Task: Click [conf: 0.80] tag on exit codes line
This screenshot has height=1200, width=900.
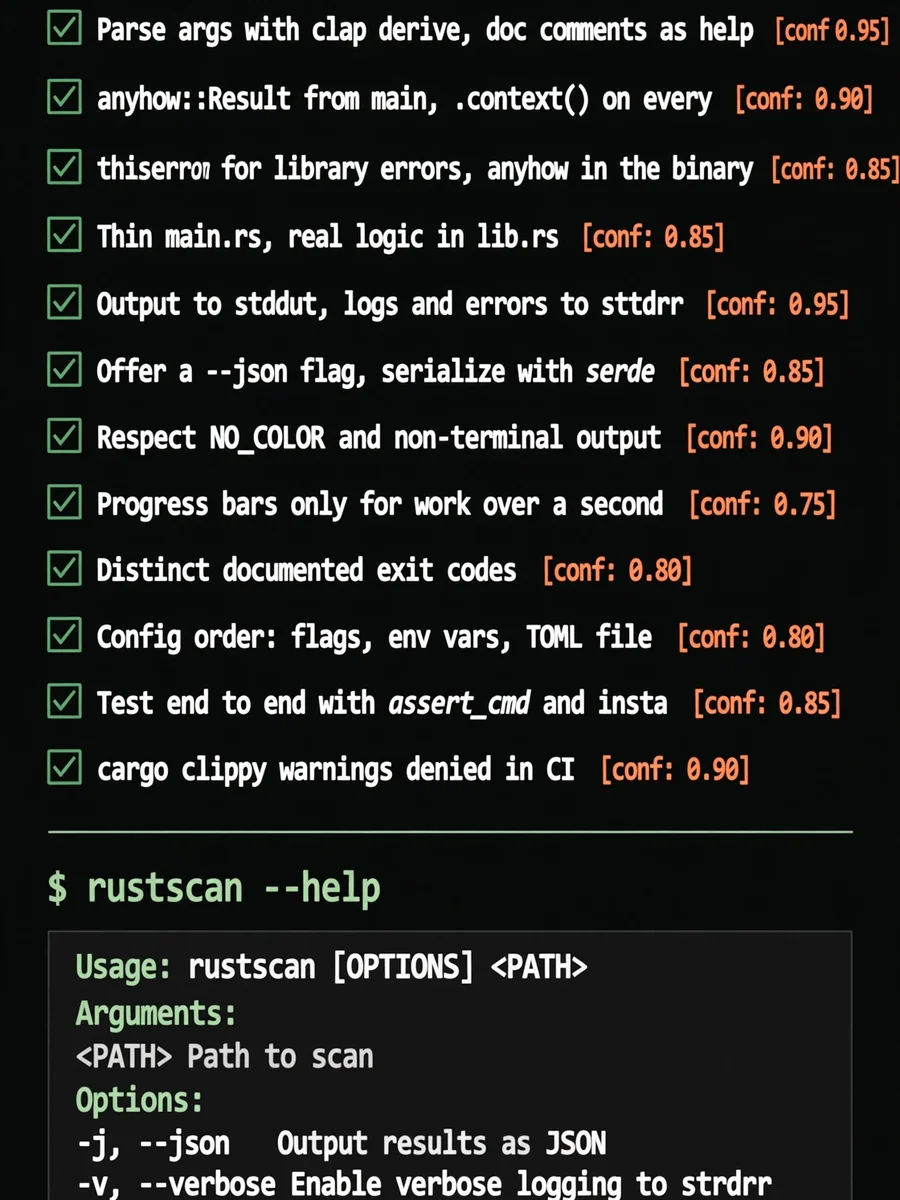Action: (x=617, y=570)
